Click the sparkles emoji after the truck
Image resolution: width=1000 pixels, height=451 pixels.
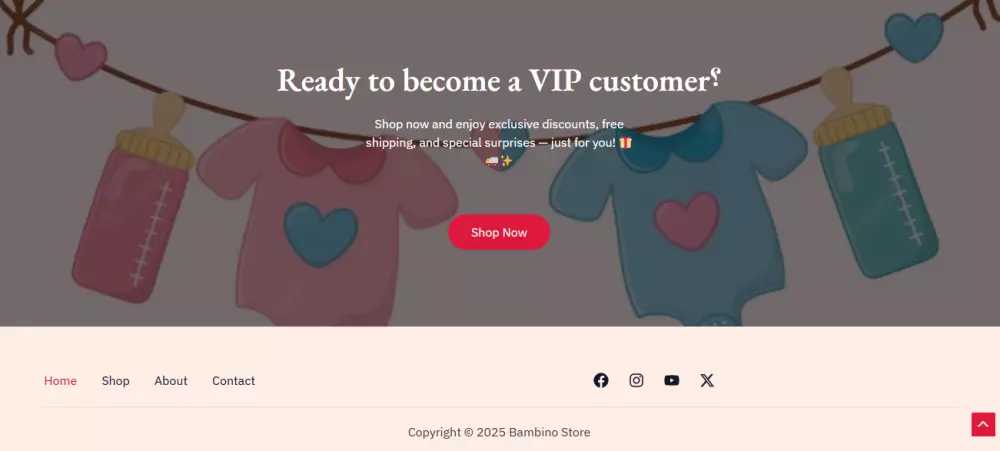click(x=506, y=161)
